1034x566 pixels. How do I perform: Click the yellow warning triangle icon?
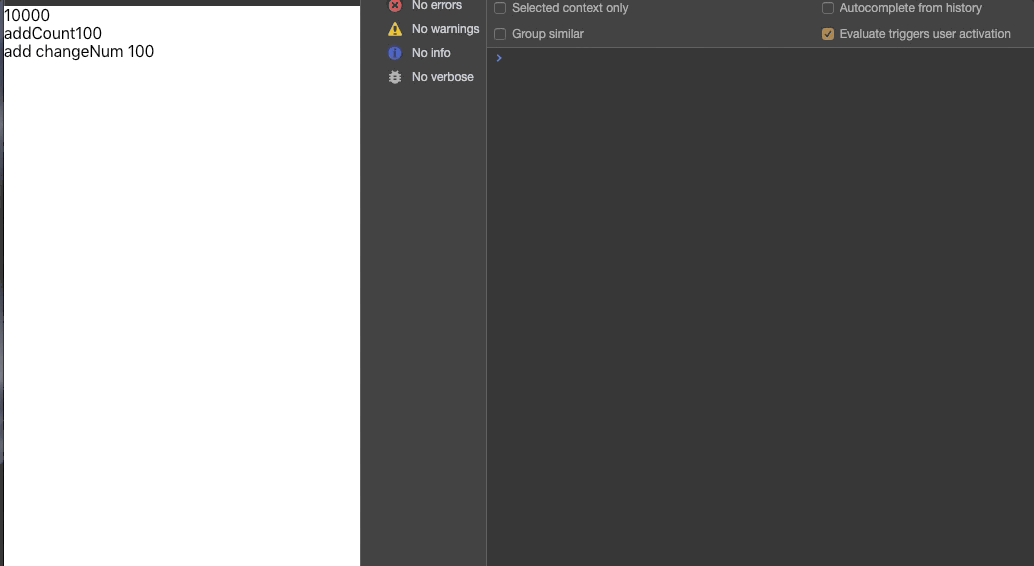pos(394,29)
